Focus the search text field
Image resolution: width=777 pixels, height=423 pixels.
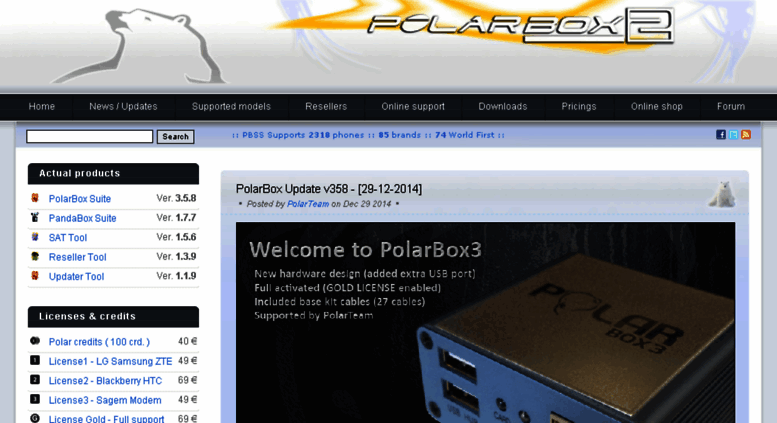pos(90,136)
